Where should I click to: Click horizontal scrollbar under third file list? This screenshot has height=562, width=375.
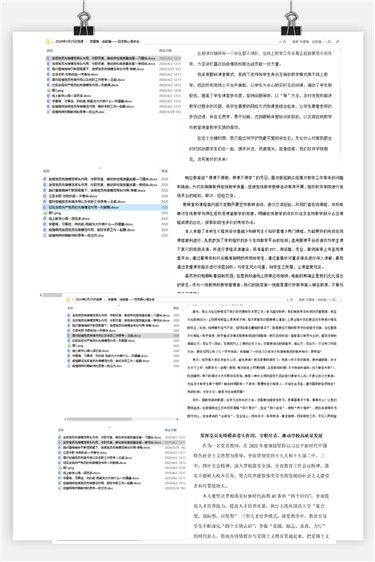[x=121, y=419]
